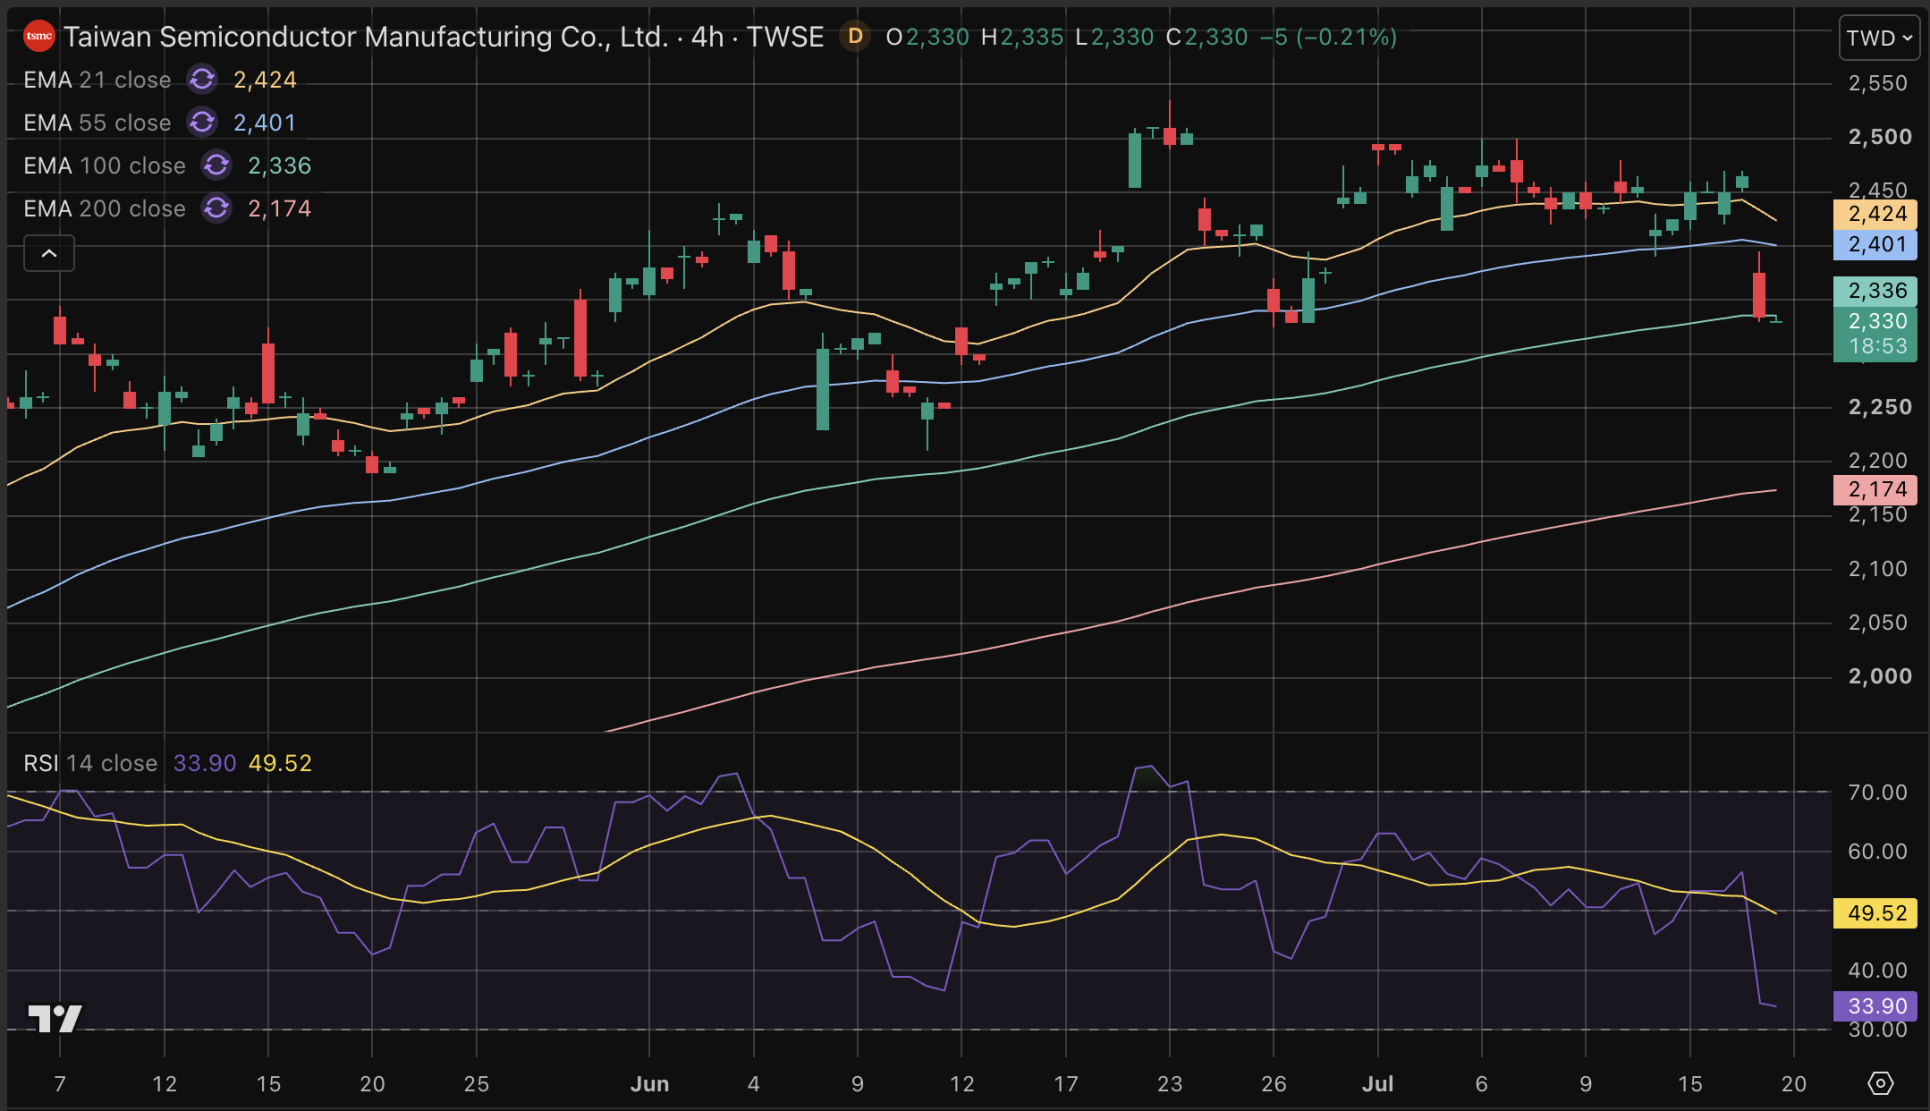The width and height of the screenshot is (1930, 1111).
Task: Select the RSI 14 close indicator label
Action: point(90,764)
